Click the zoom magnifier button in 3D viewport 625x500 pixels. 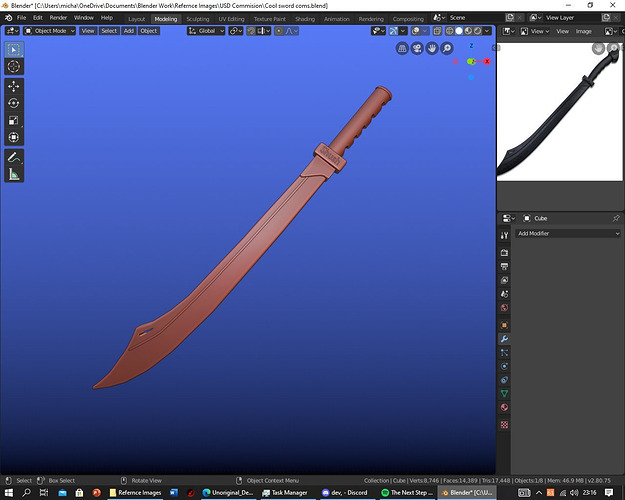pyautogui.click(x=447, y=49)
